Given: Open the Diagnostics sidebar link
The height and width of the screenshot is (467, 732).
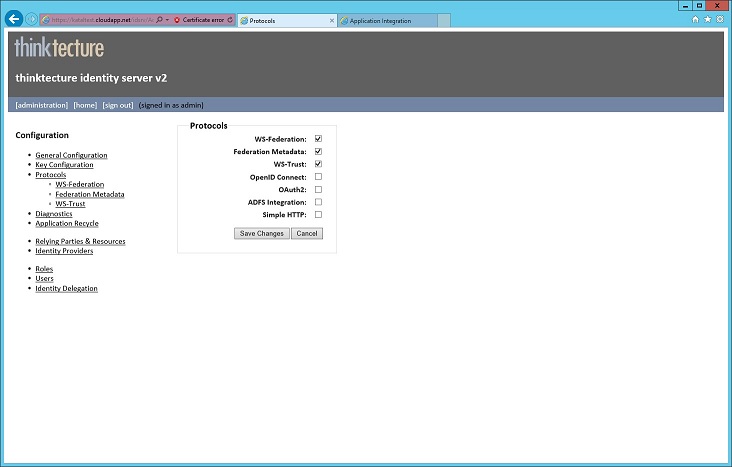Looking at the screenshot, I should 54,213.
